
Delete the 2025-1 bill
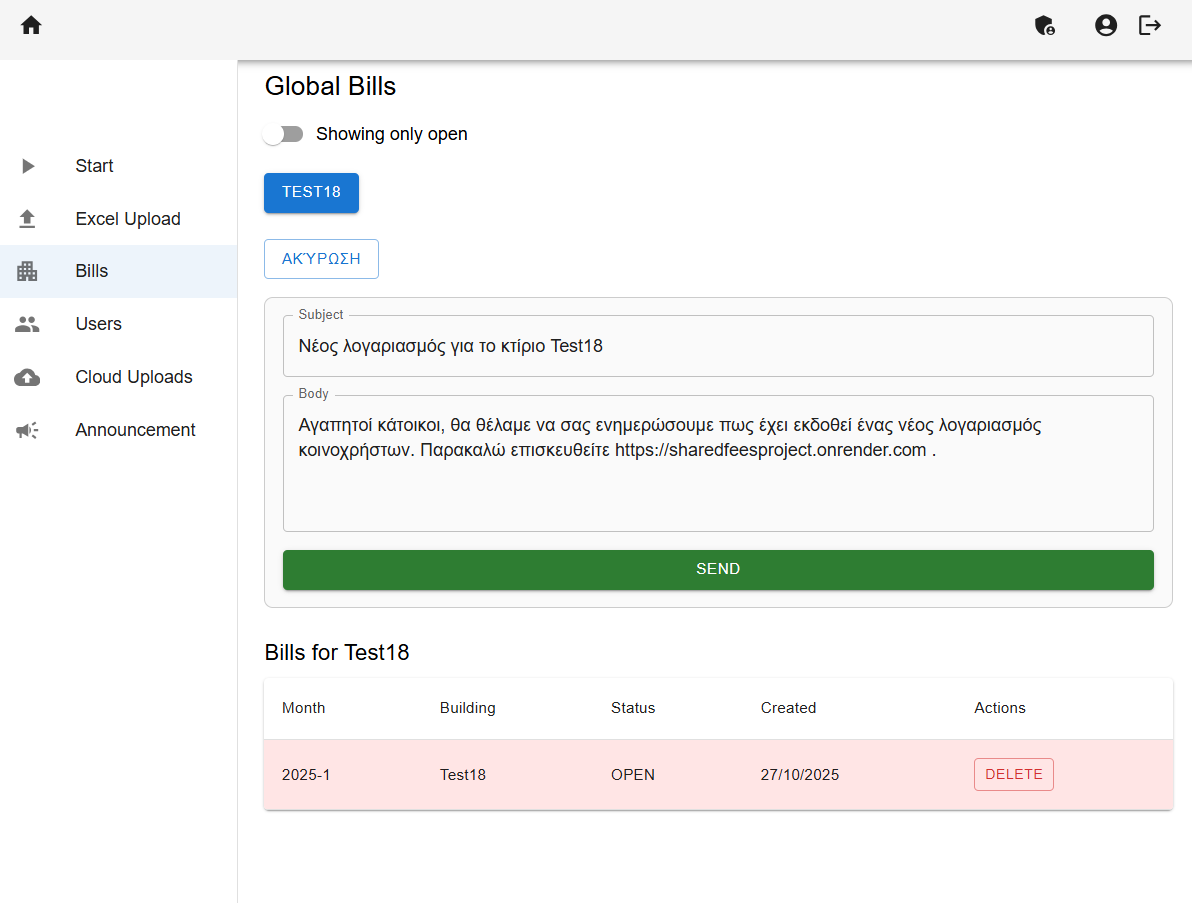coord(1013,775)
